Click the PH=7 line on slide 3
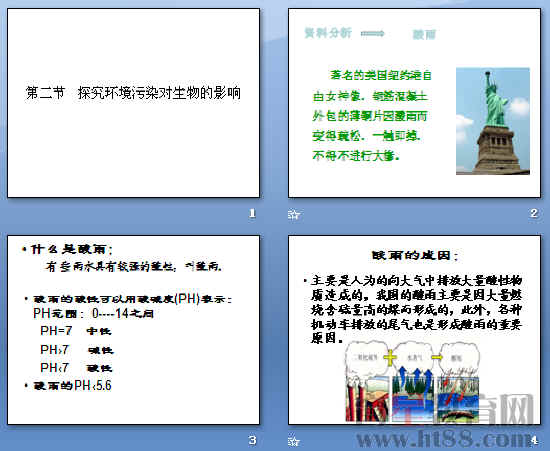Viewport: 550px width, 451px height. pyautogui.click(x=76, y=331)
